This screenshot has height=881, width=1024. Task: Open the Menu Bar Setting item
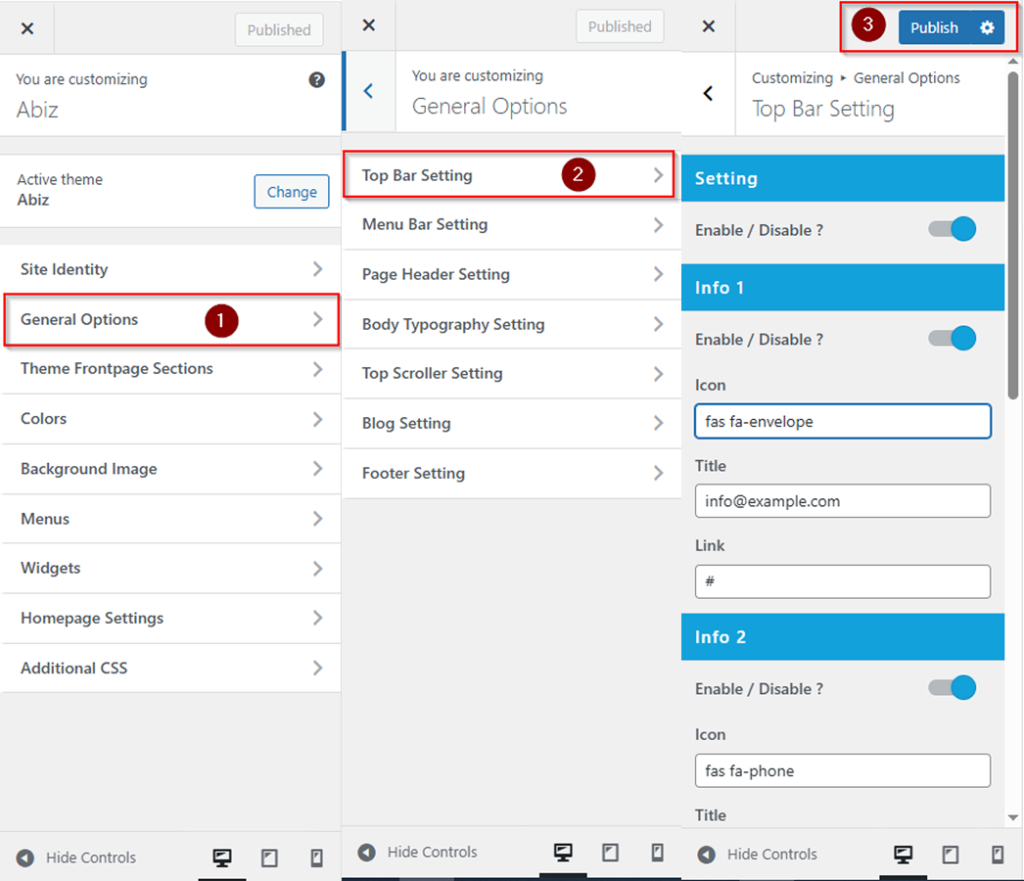(425, 225)
